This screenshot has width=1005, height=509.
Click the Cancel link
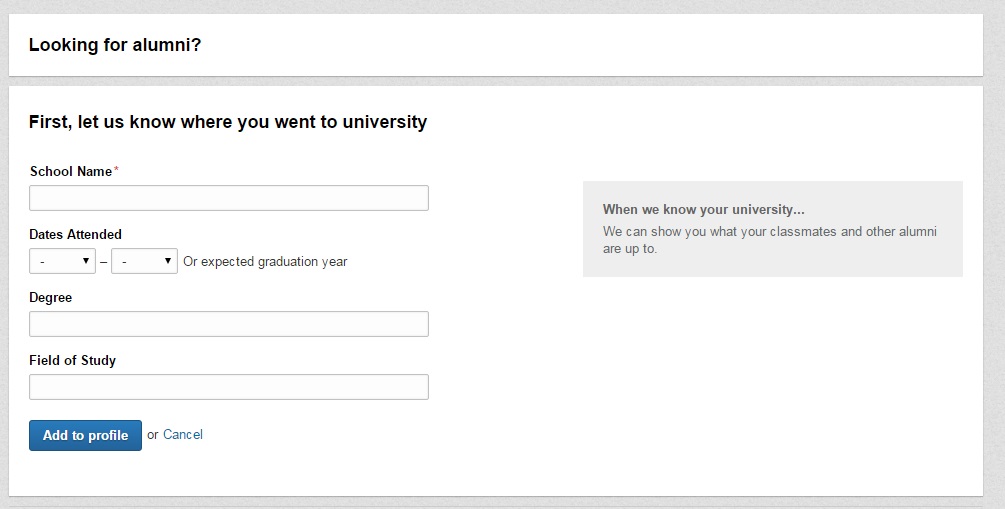183,434
